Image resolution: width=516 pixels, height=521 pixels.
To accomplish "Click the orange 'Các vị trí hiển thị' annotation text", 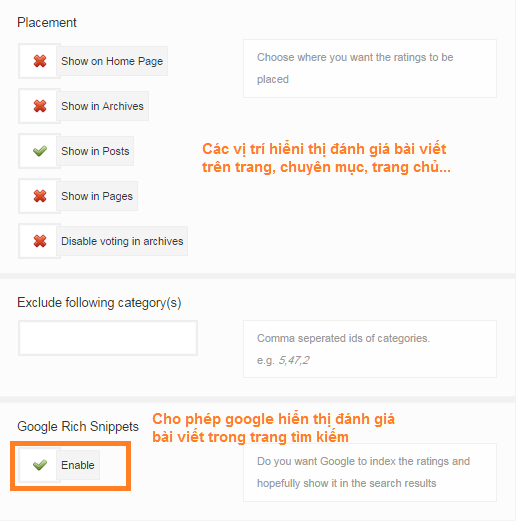I will (x=326, y=158).
